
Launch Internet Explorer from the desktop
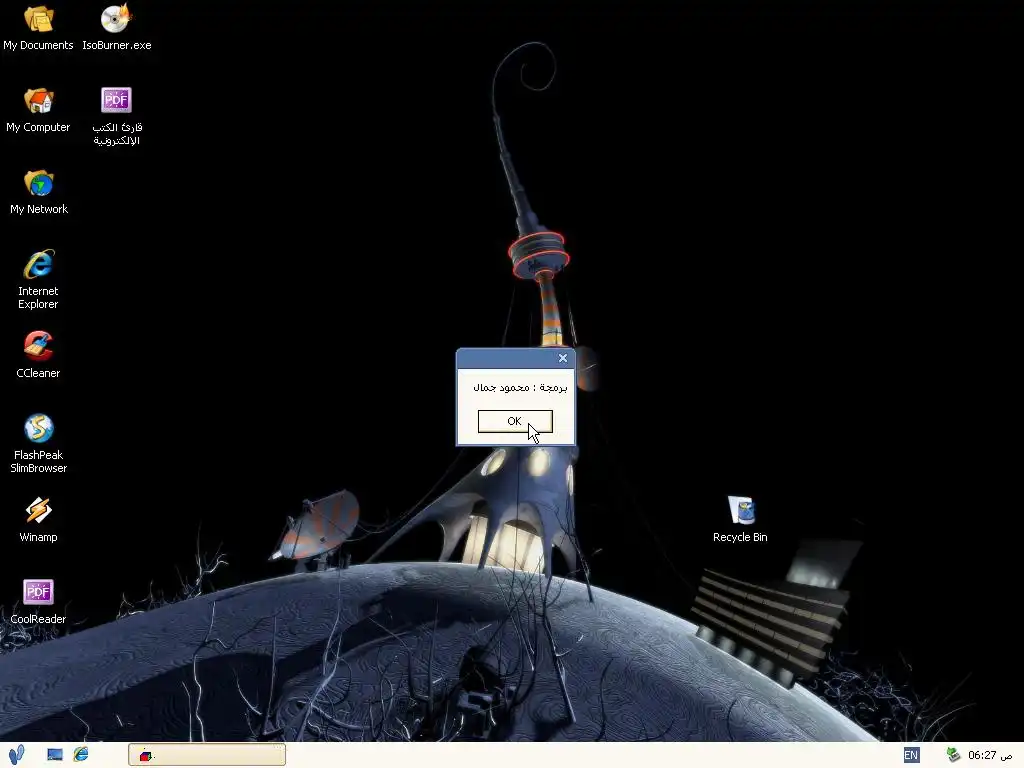(38, 280)
